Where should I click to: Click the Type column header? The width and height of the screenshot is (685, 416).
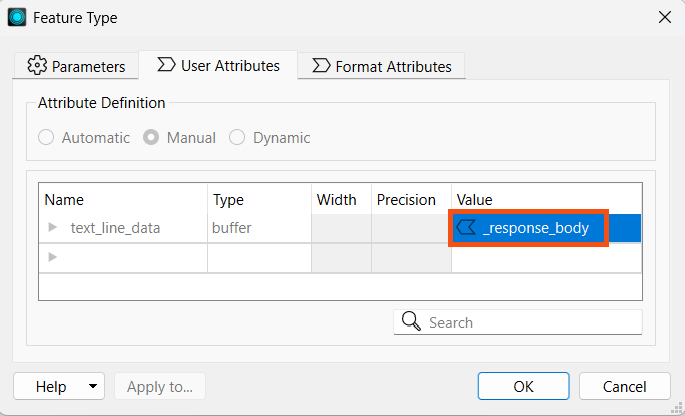tap(259, 199)
